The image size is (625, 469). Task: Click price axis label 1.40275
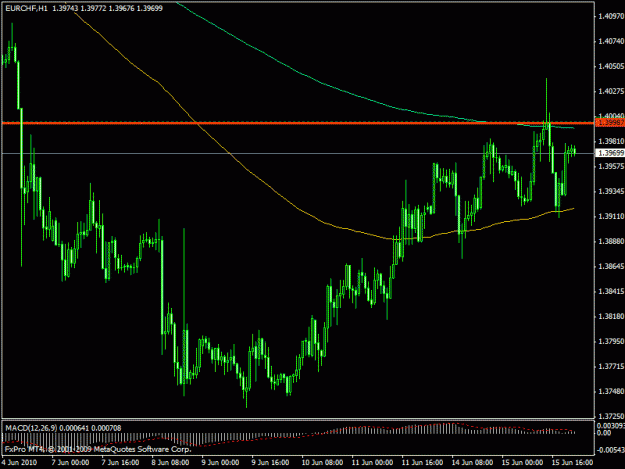click(611, 91)
